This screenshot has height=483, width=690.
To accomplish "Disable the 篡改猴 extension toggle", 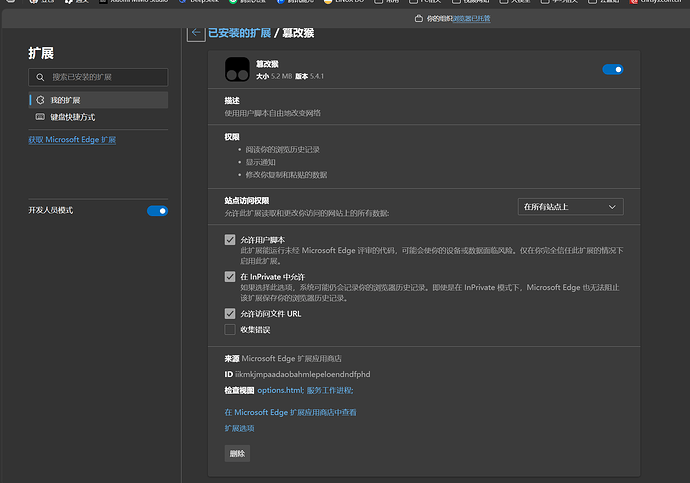I will click(613, 70).
